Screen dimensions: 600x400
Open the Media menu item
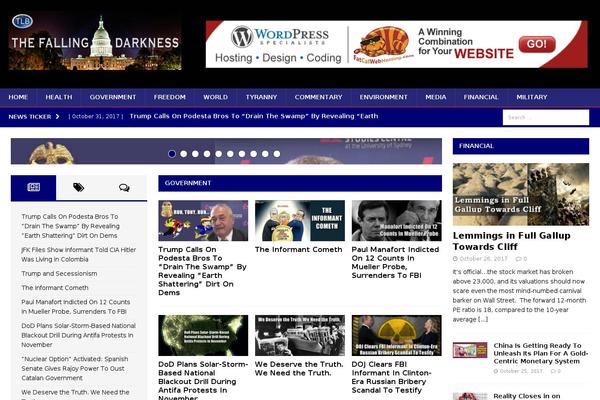click(435, 97)
